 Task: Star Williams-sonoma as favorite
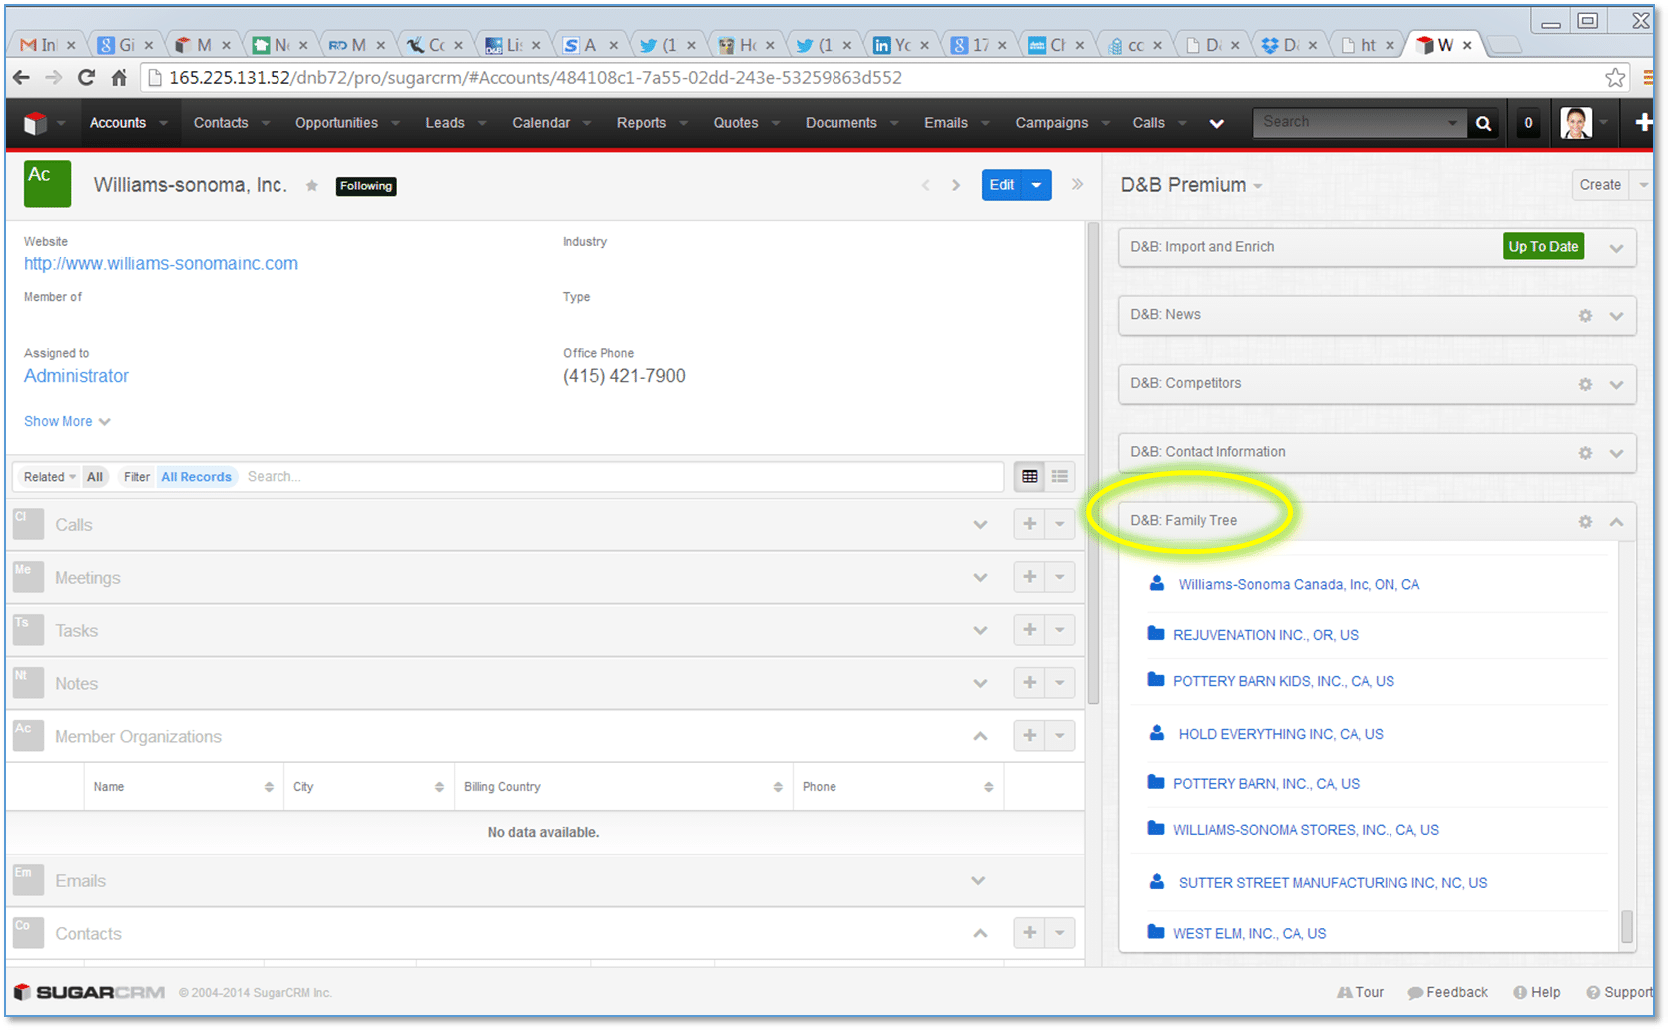(312, 186)
